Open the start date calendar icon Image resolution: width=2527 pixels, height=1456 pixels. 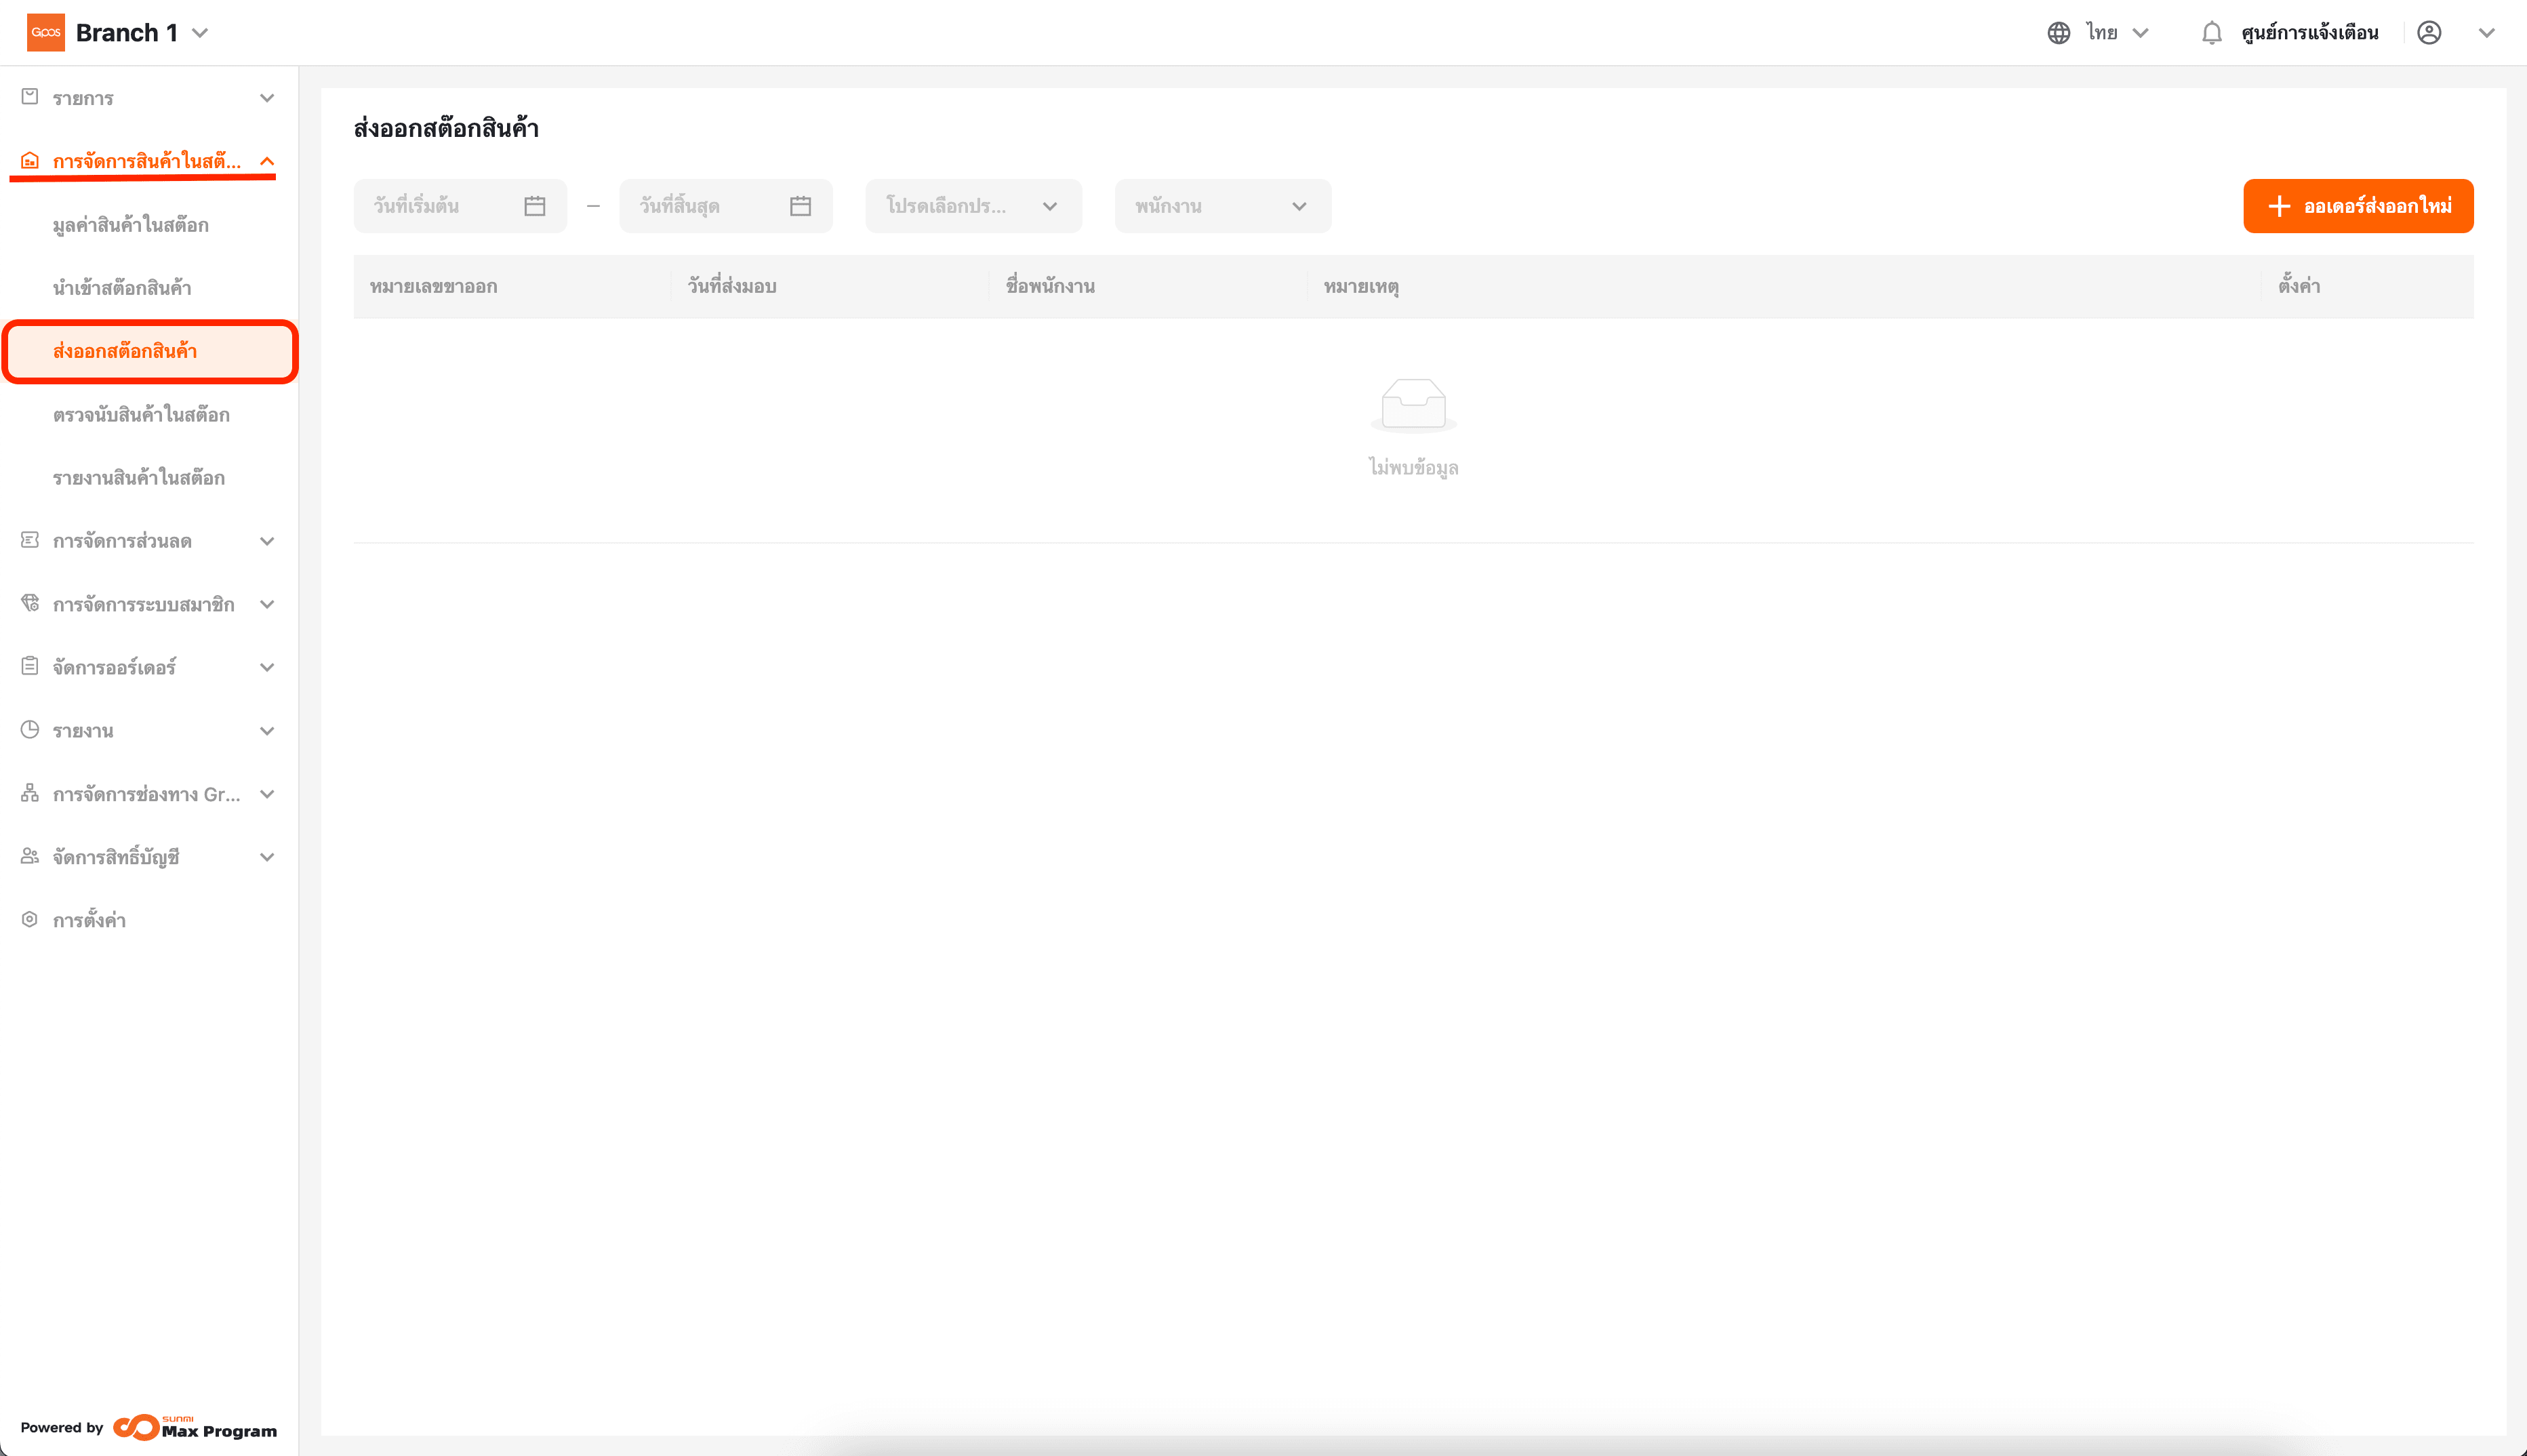point(535,206)
